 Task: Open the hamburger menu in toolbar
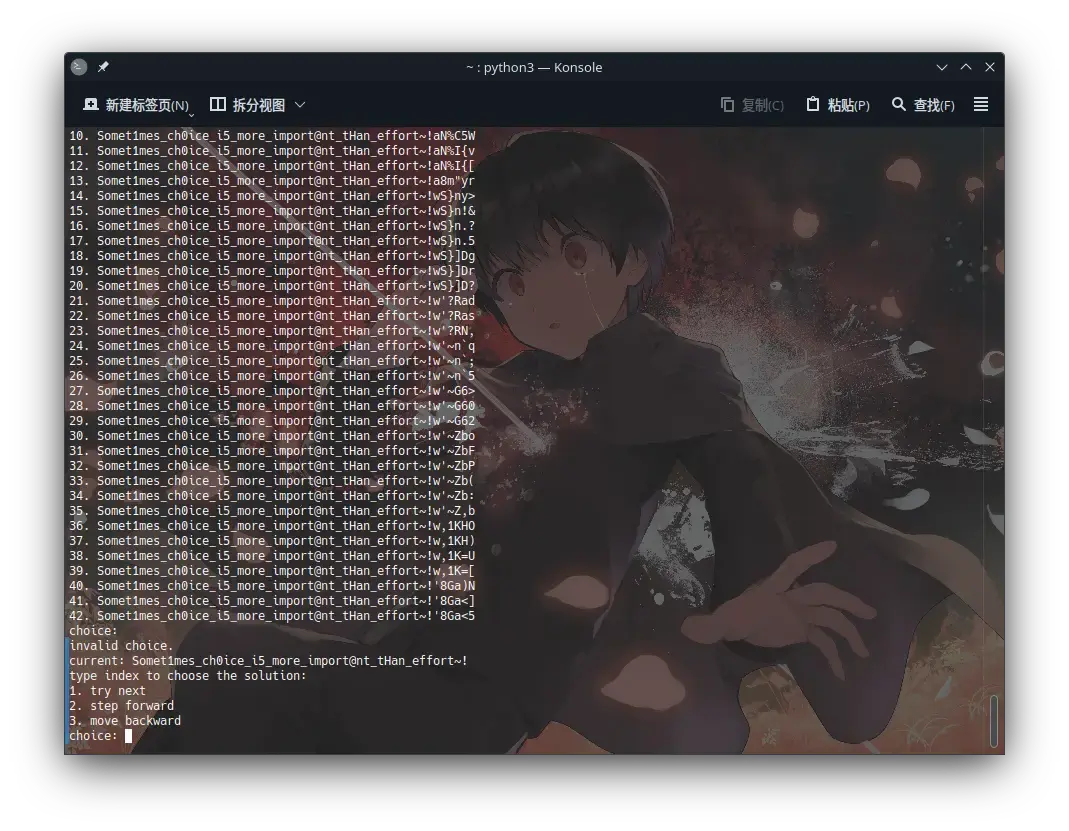[981, 105]
